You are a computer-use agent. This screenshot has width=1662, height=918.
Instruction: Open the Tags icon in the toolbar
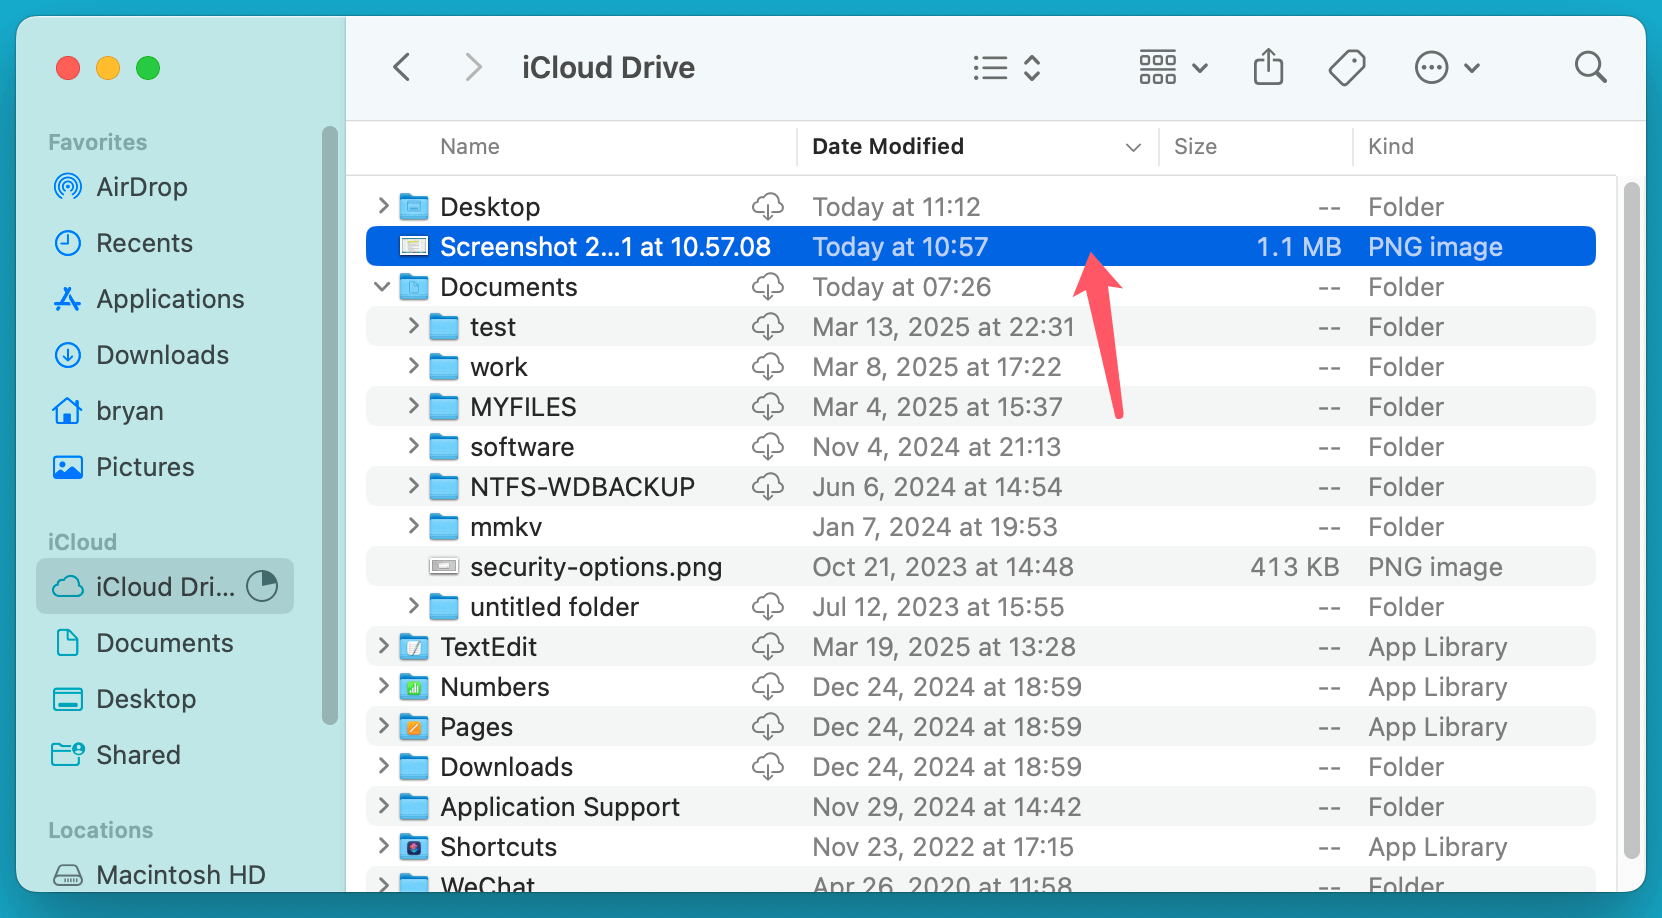(1347, 67)
